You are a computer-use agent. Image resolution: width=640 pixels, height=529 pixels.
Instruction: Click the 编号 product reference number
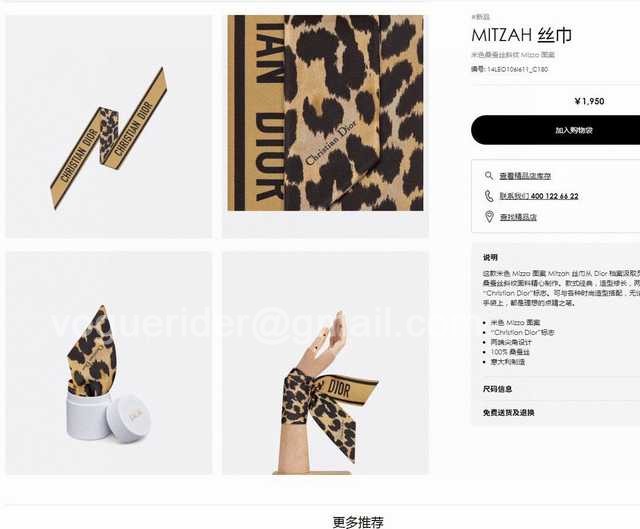[509, 69]
